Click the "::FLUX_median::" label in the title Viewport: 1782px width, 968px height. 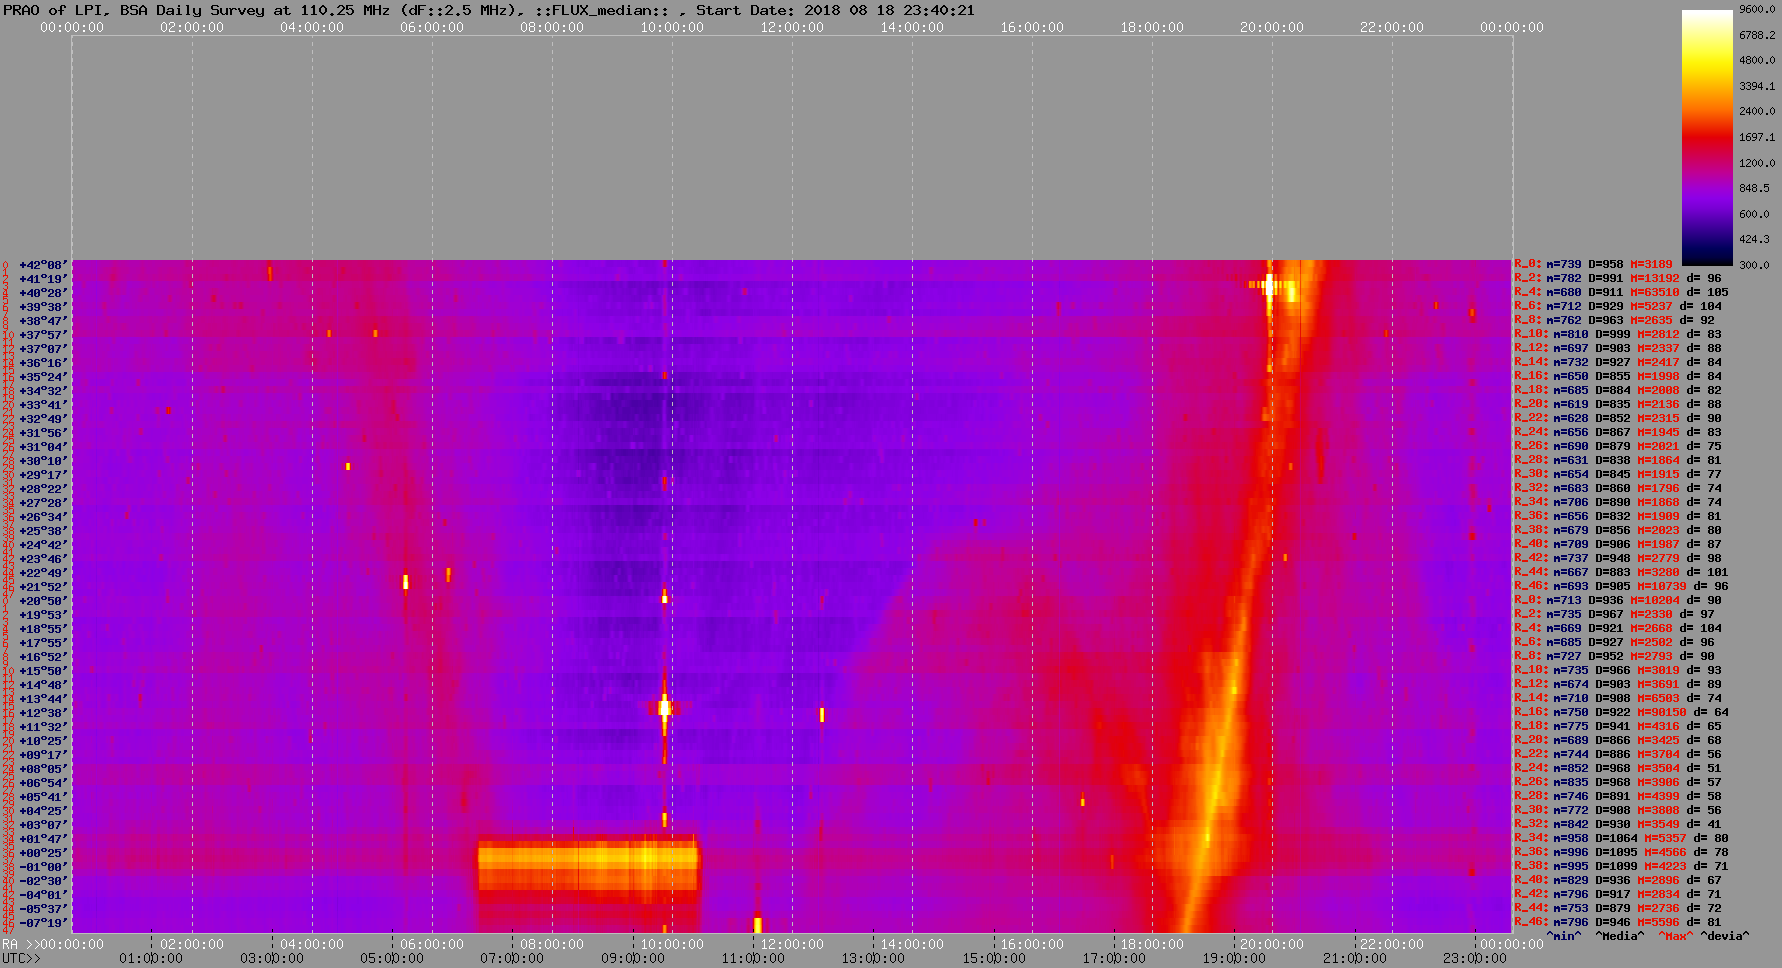click(x=603, y=10)
